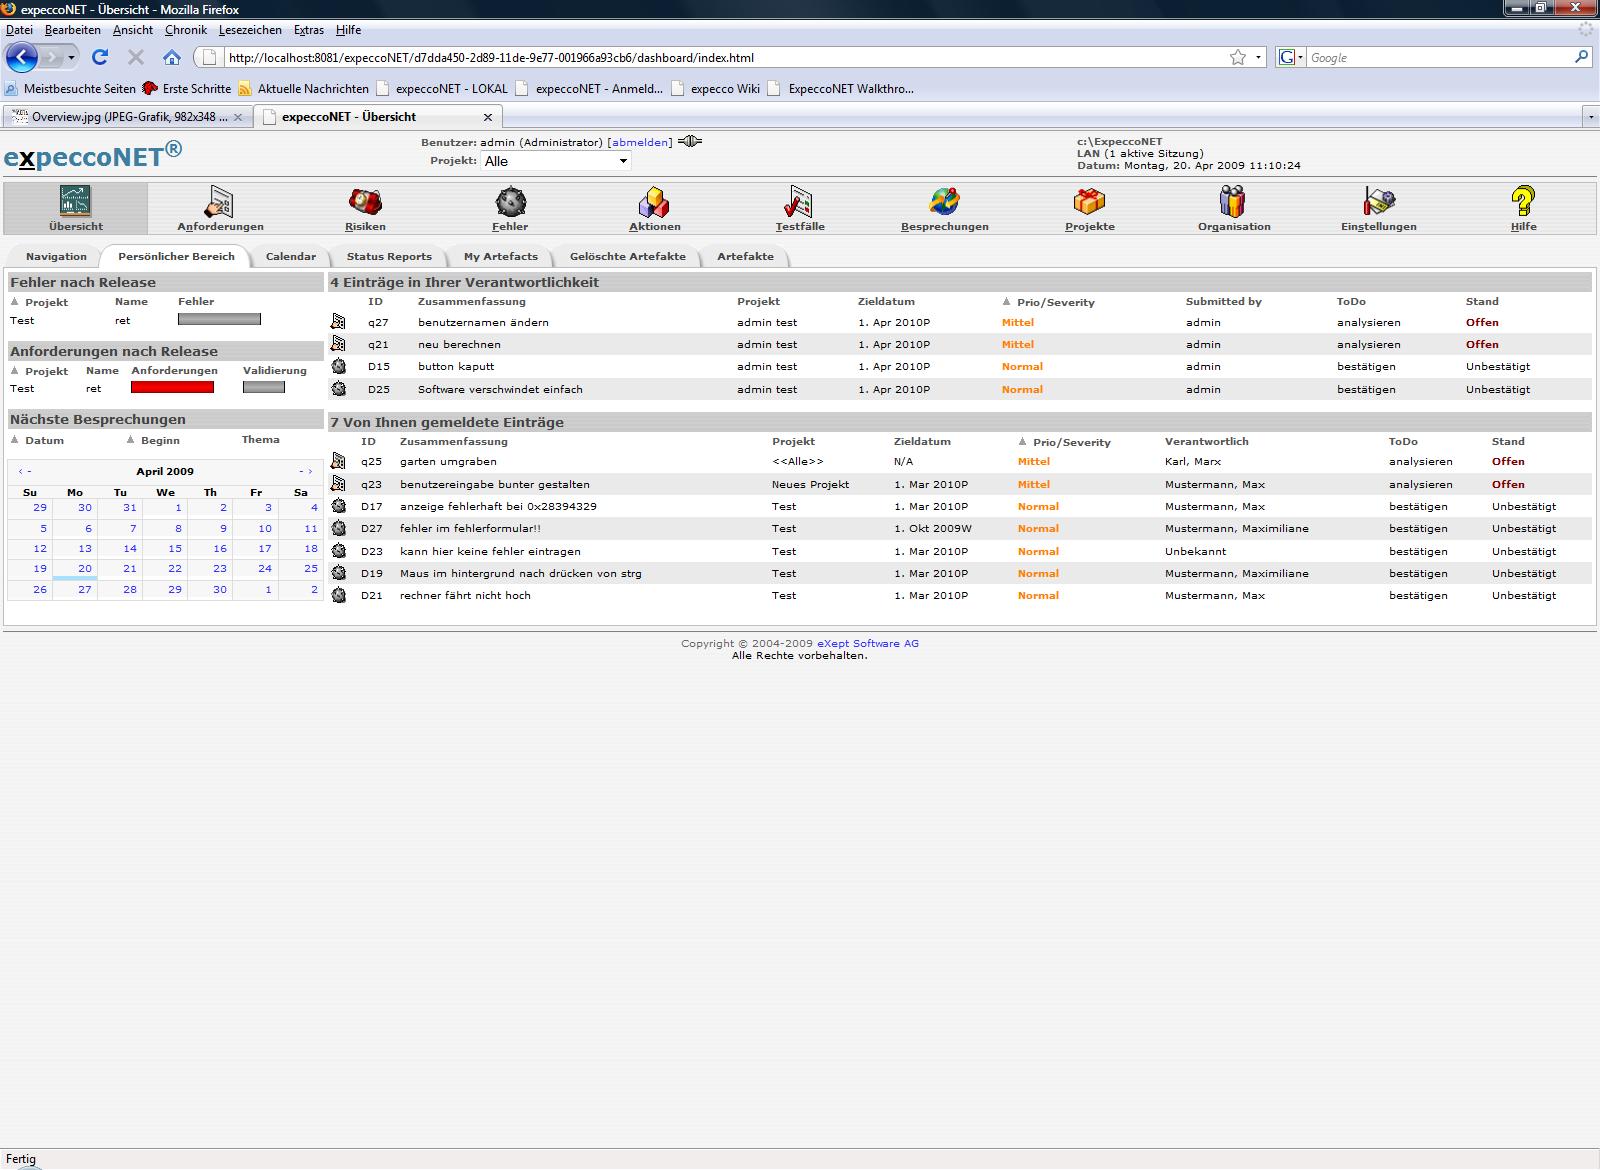The height and width of the screenshot is (1170, 1600).
Task: Select April 21 in the calendar
Action: coord(130,568)
